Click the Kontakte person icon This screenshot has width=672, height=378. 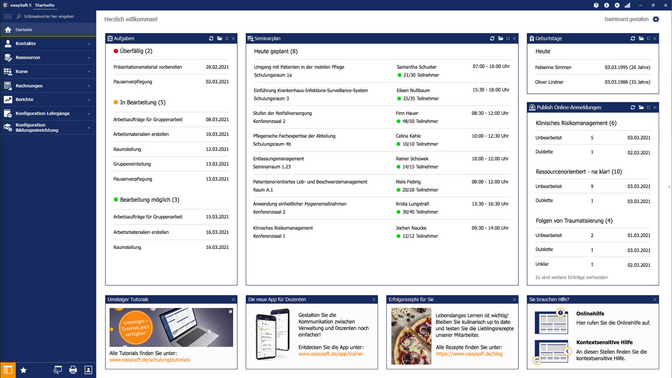click(x=8, y=43)
